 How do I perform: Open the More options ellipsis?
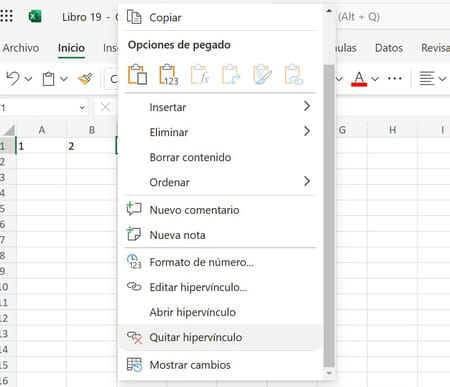pos(395,79)
